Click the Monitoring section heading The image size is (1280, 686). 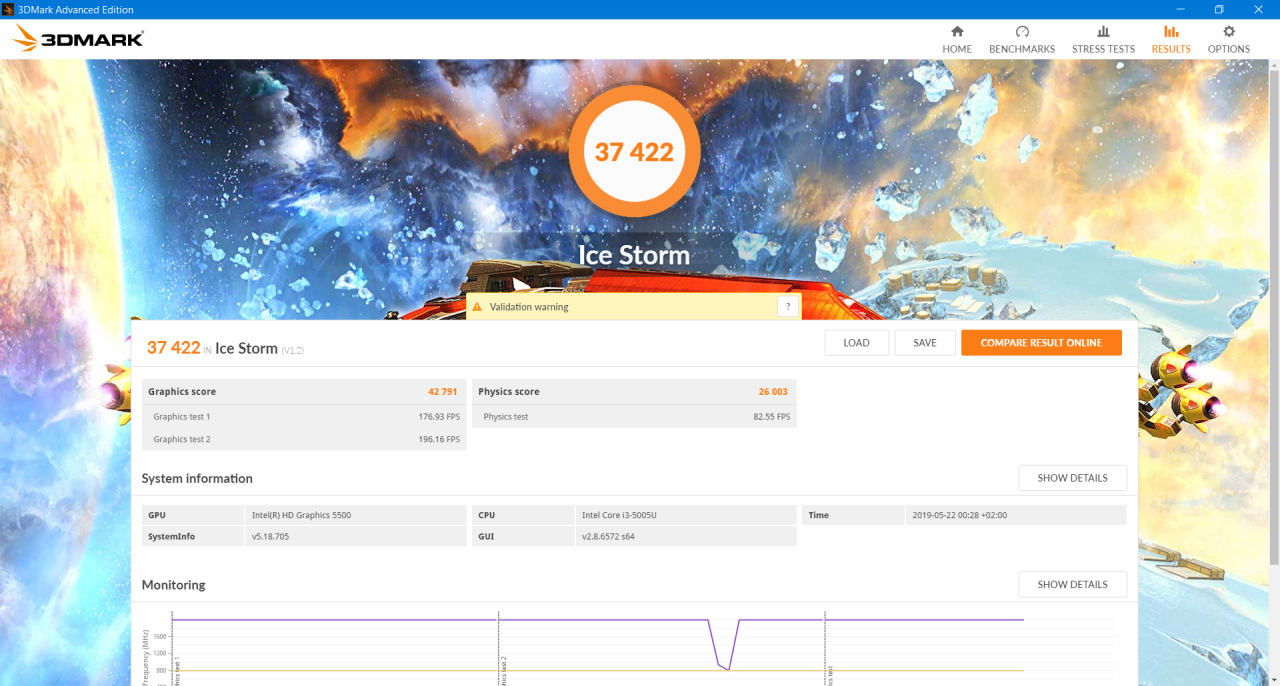173,585
